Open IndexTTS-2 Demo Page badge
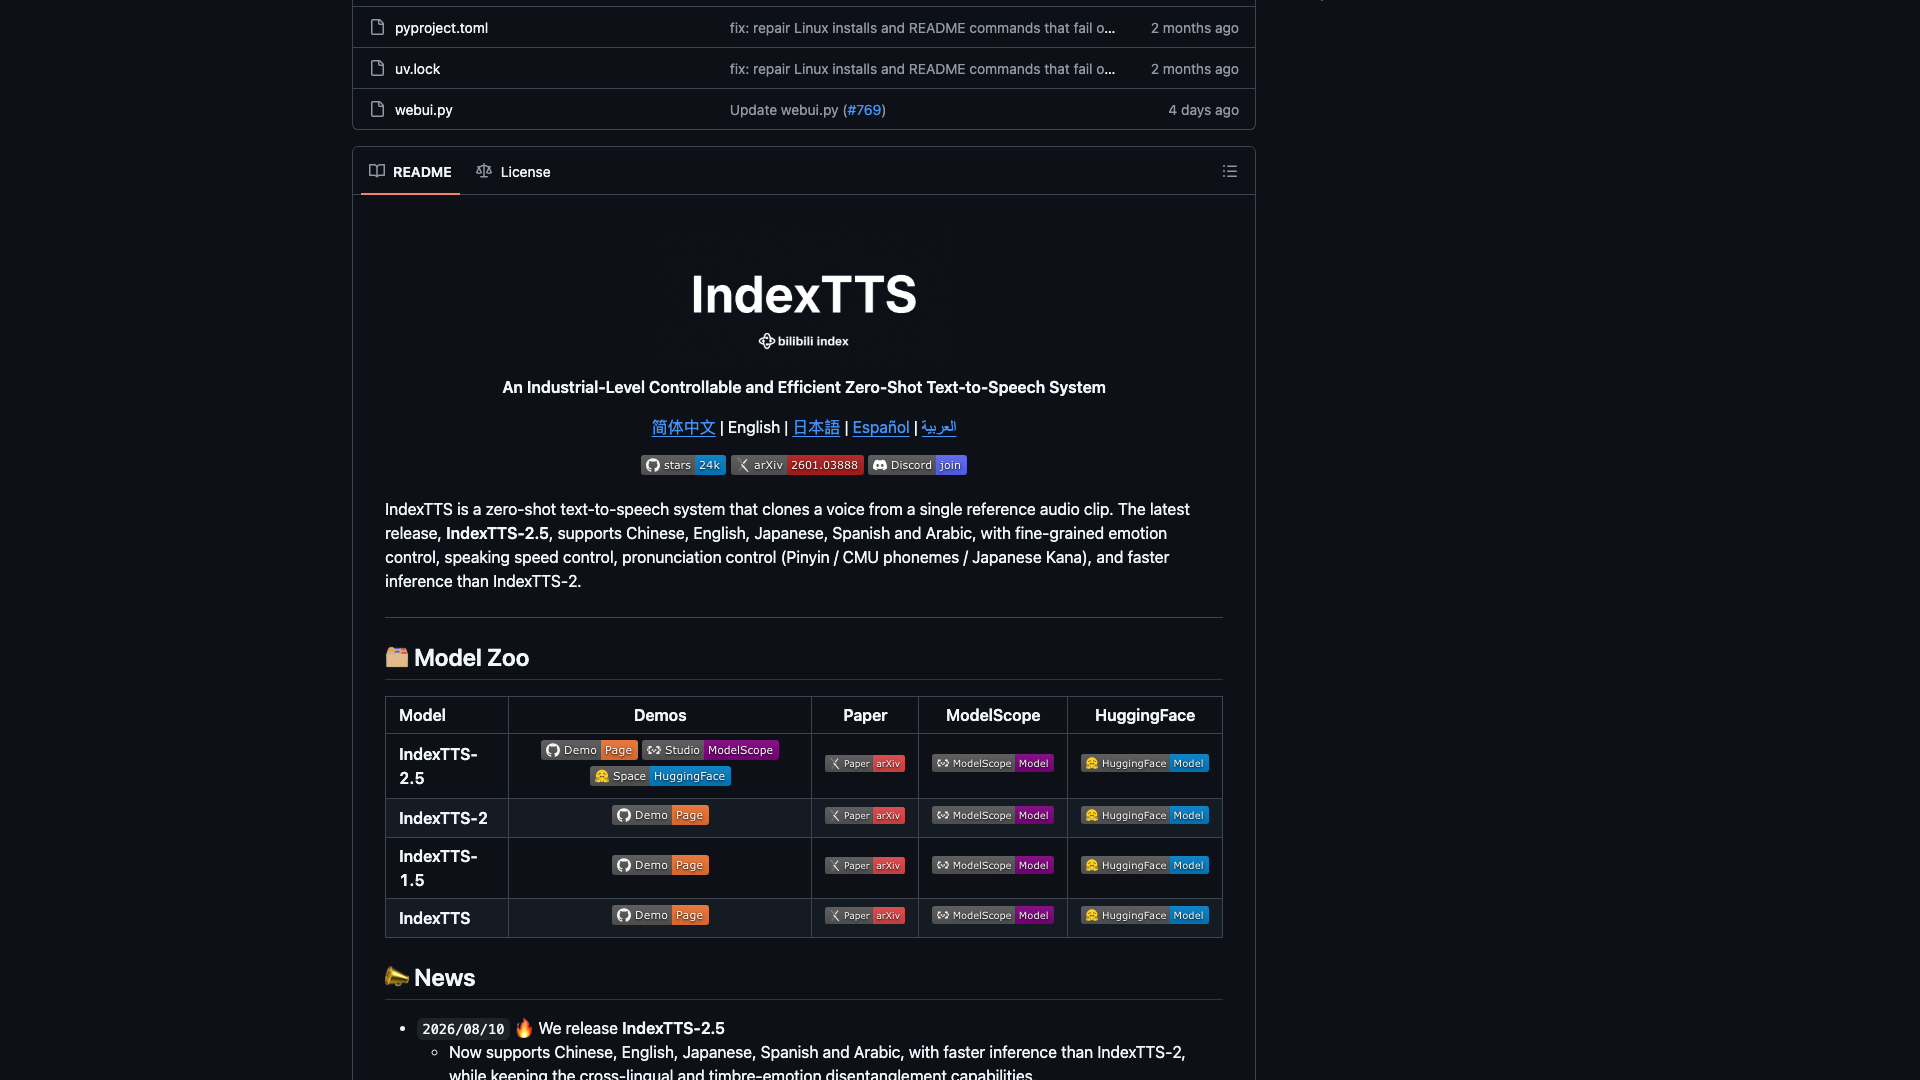The height and width of the screenshot is (1080, 1920). point(660,815)
